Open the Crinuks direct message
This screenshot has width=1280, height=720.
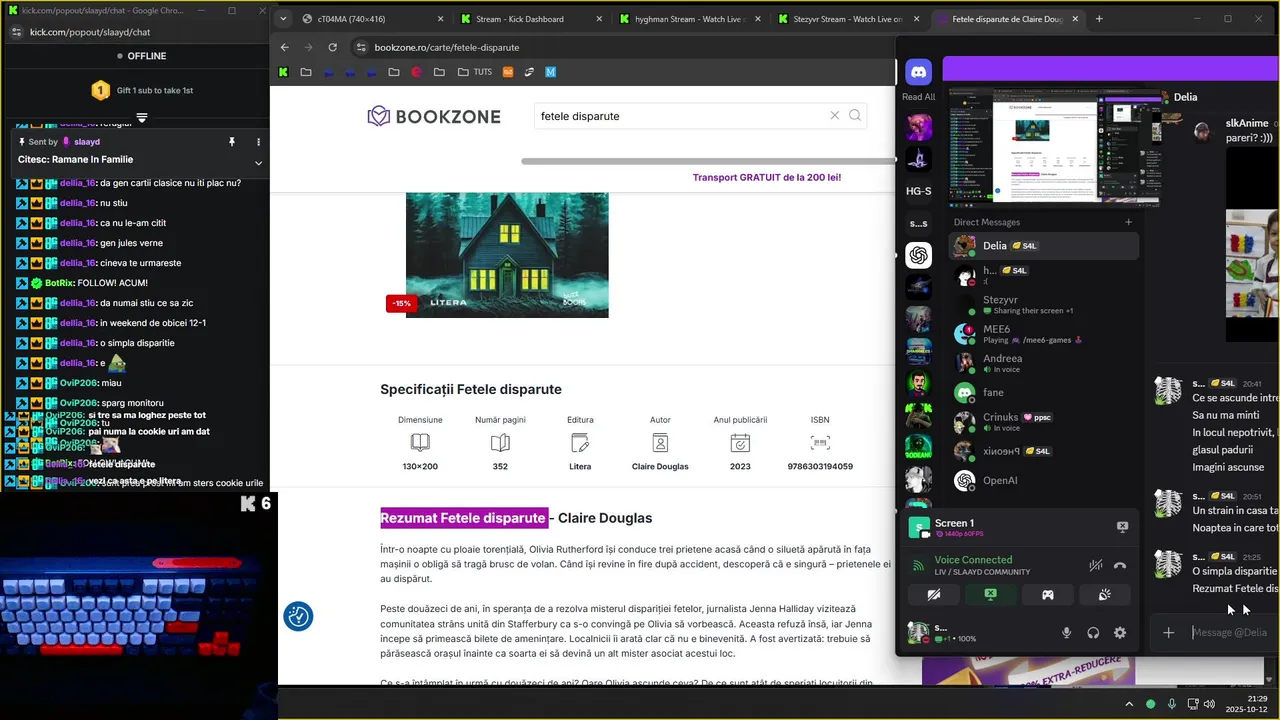click(x=1043, y=422)
